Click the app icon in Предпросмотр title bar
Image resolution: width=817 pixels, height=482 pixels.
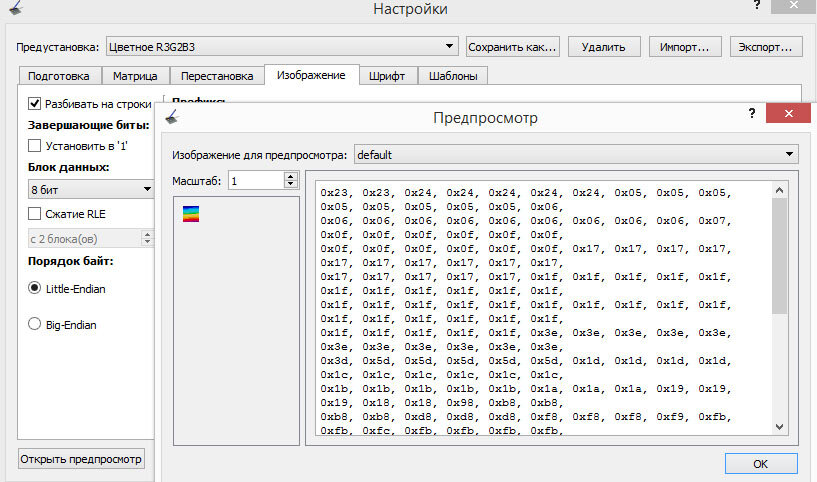(172, 117)
